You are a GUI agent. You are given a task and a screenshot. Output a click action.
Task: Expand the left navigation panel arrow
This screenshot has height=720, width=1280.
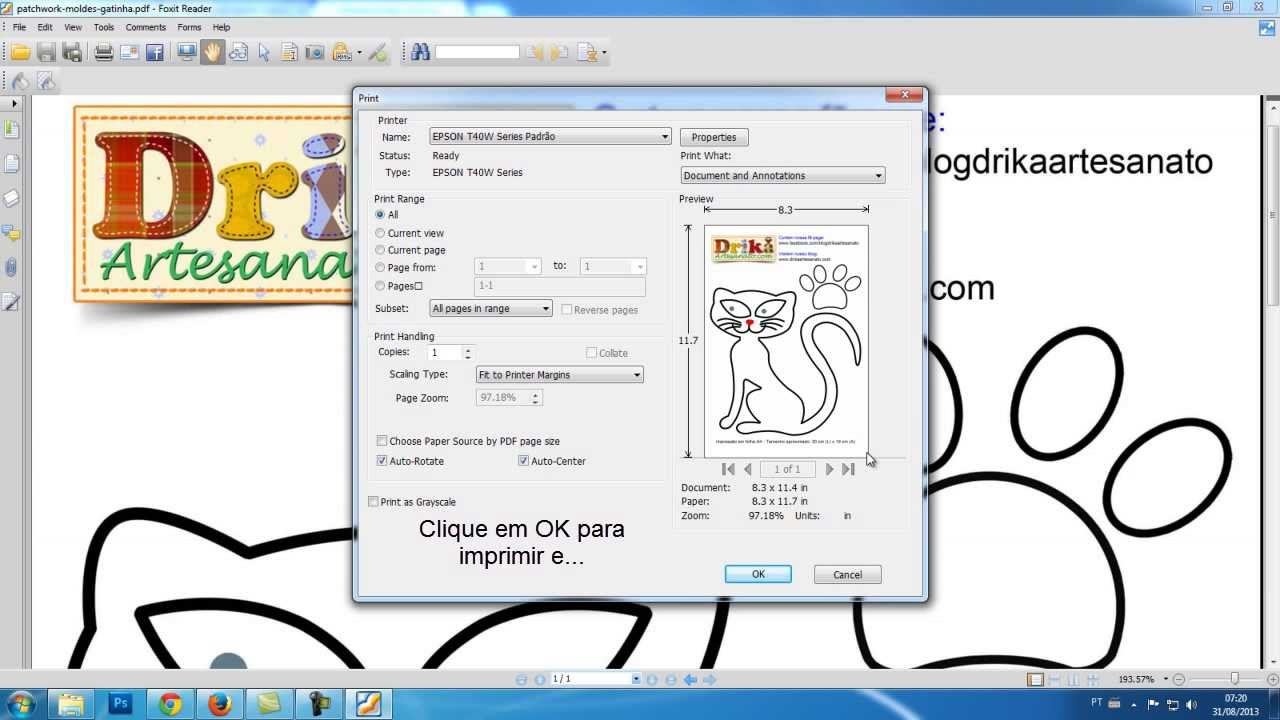point(14,103)
